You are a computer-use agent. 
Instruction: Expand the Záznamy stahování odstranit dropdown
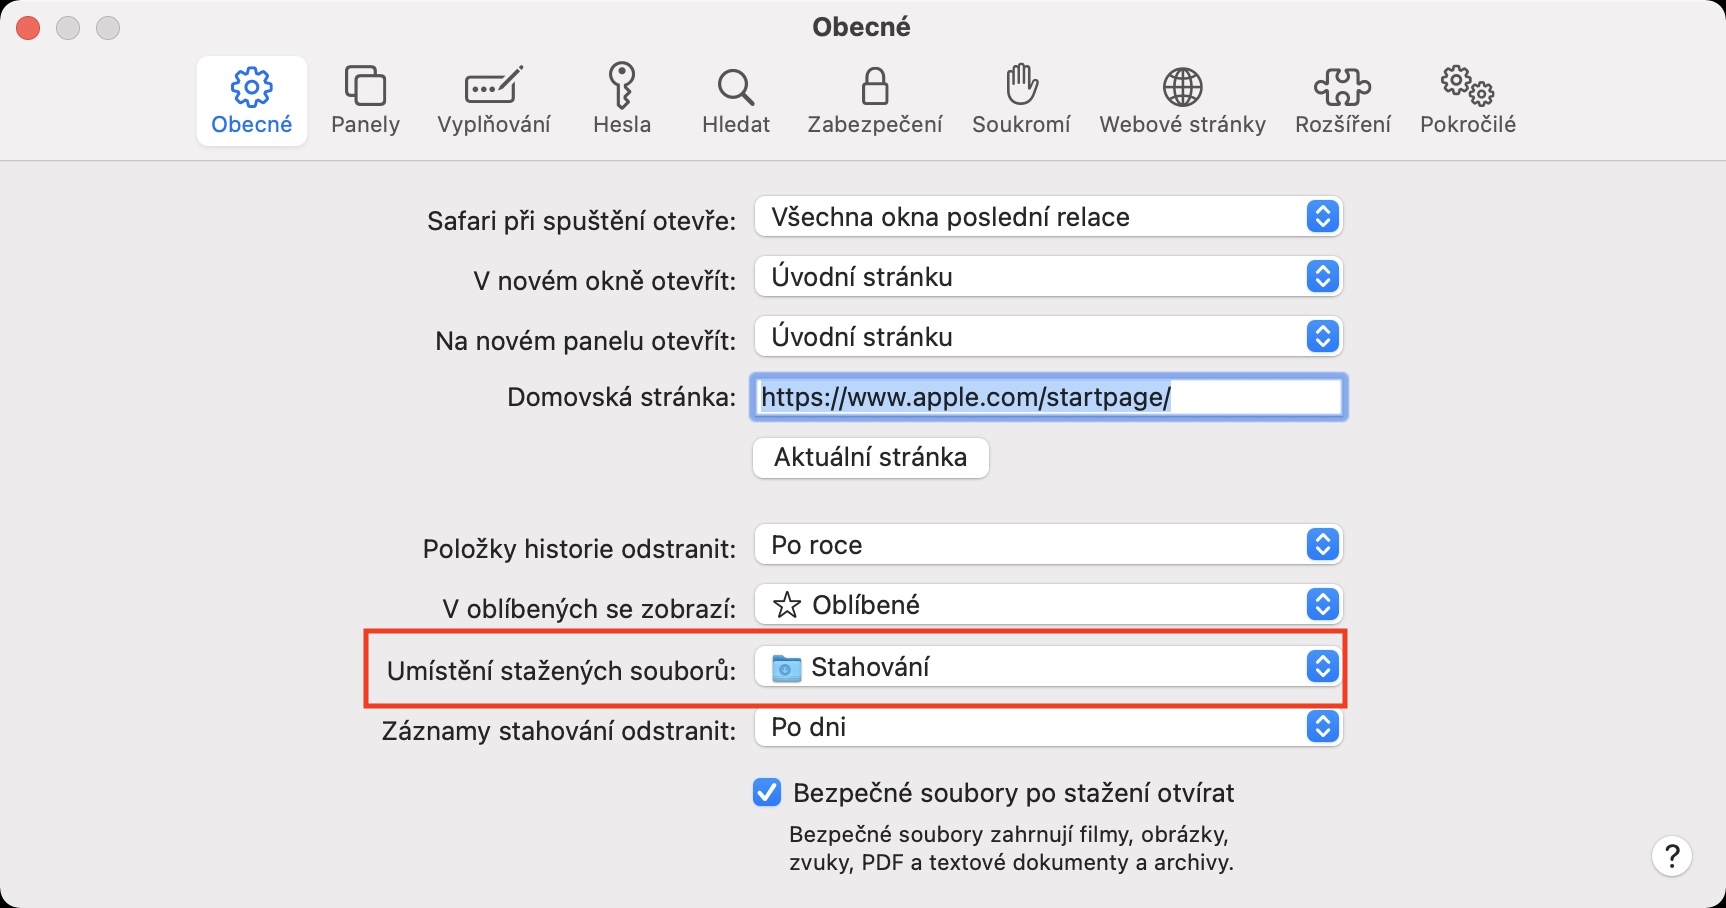pyautogui.click(x=1047, y=727)
